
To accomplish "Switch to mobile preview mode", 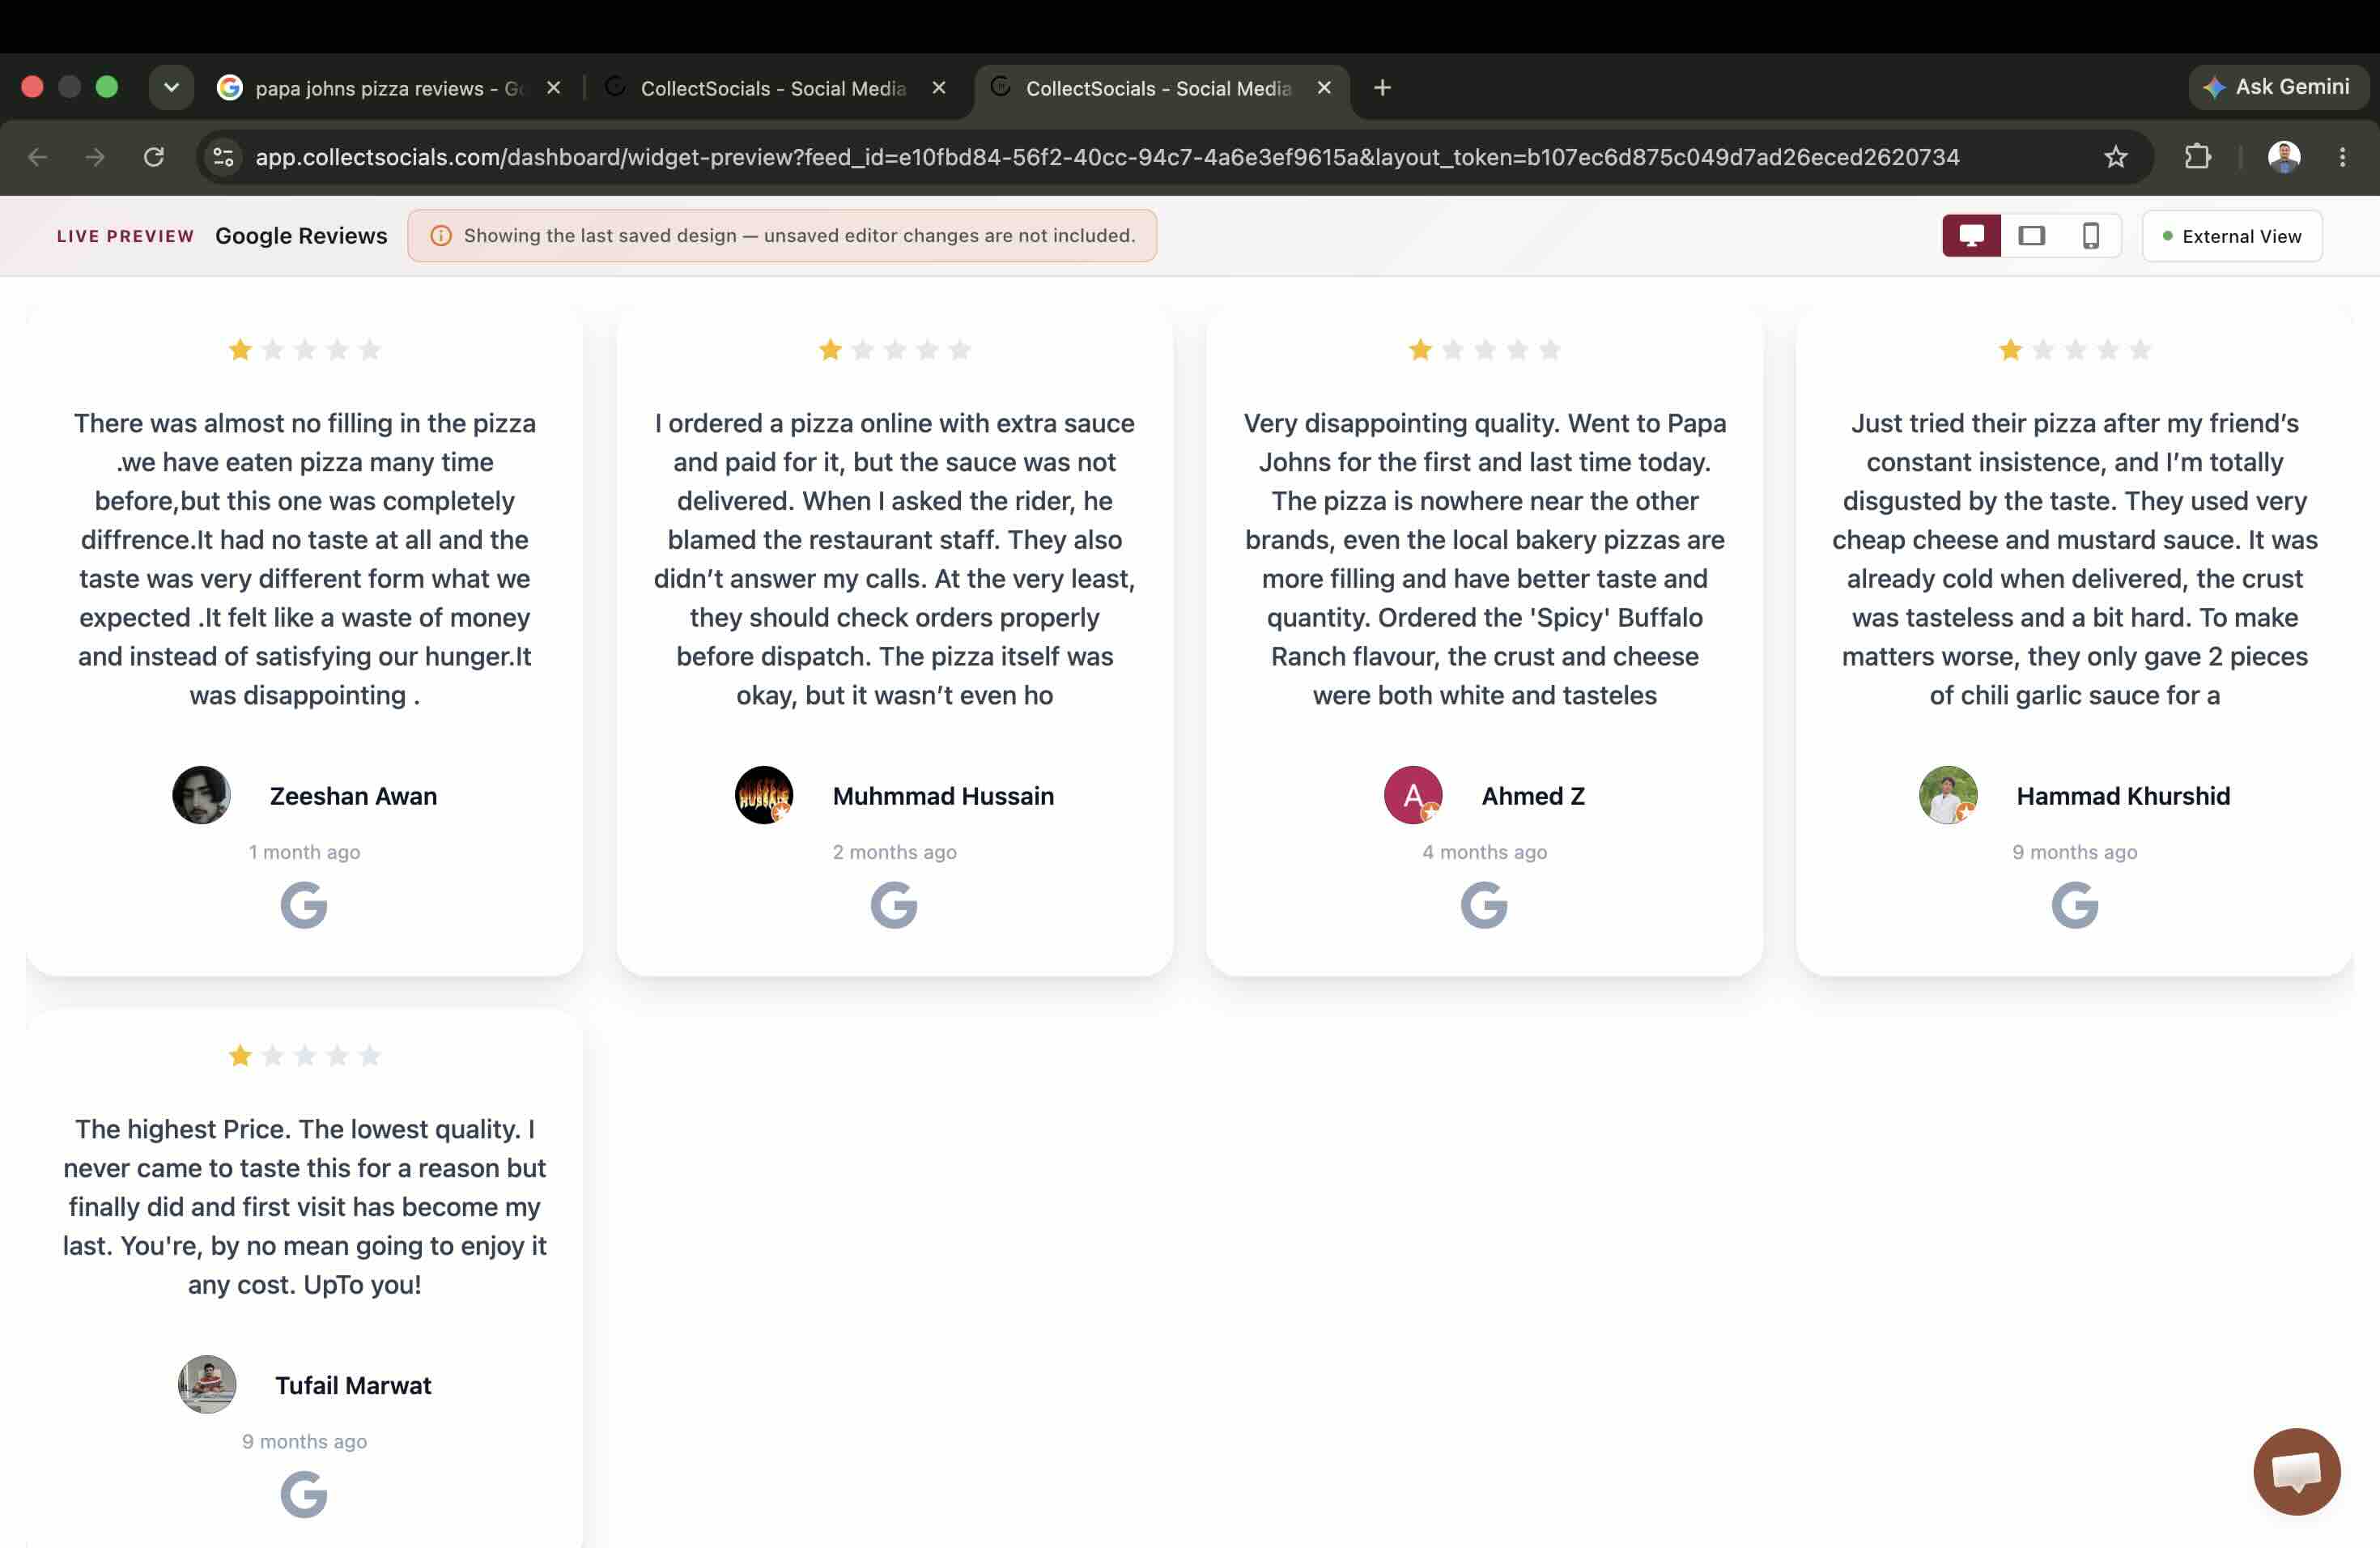I will coord(2090,236).
